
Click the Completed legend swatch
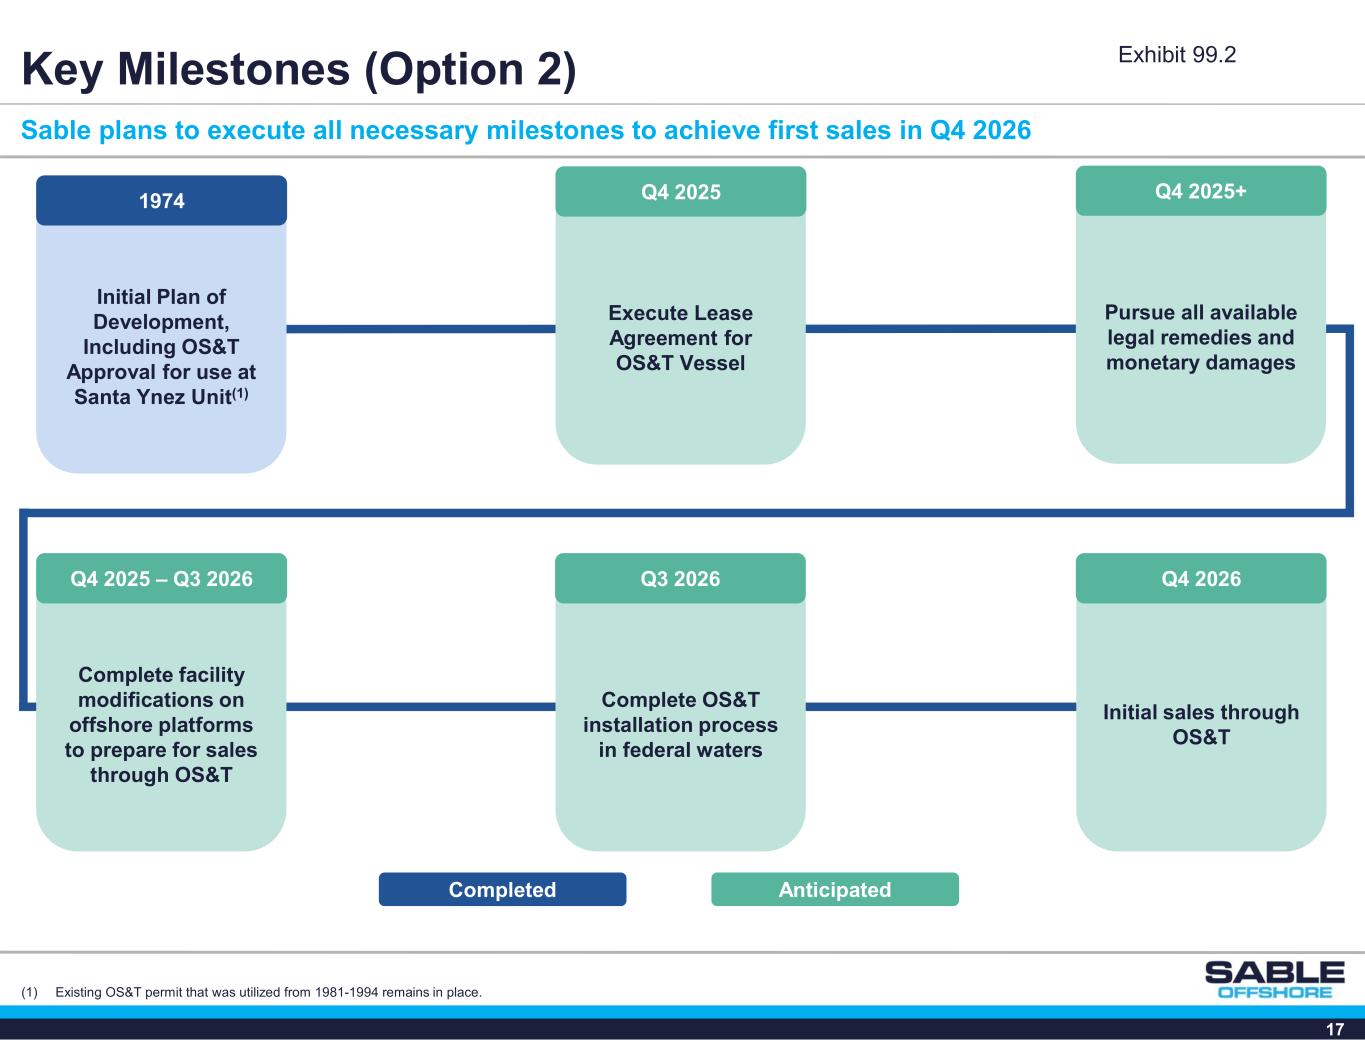(502, 890)
